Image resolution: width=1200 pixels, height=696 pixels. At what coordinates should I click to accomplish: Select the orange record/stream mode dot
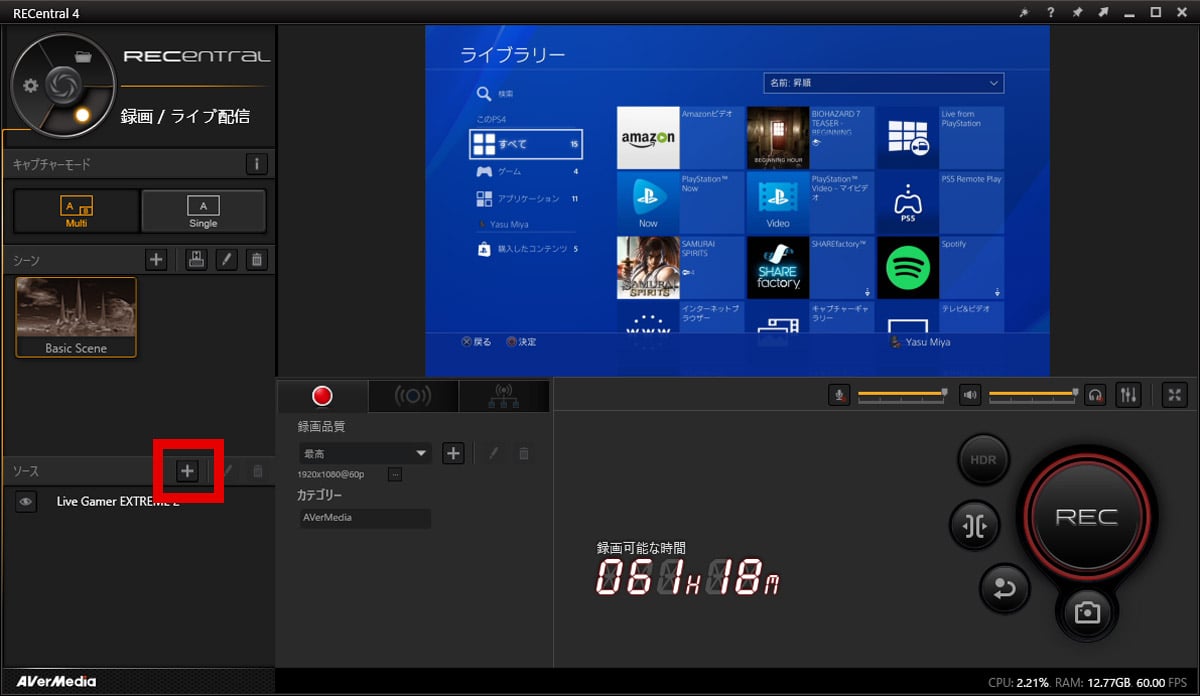pos(83,115)
